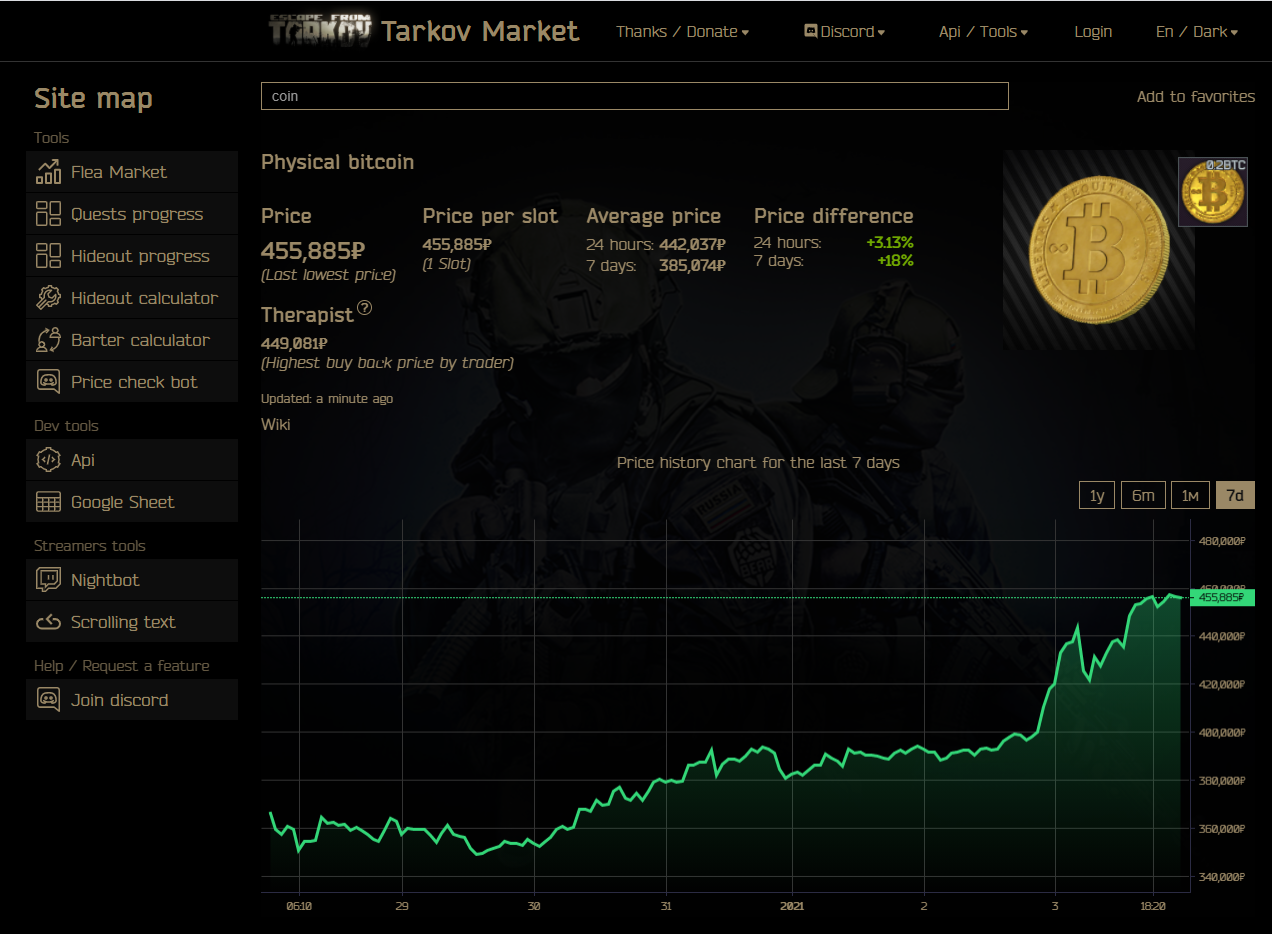Click the Join discord icon

click(48, 700)
